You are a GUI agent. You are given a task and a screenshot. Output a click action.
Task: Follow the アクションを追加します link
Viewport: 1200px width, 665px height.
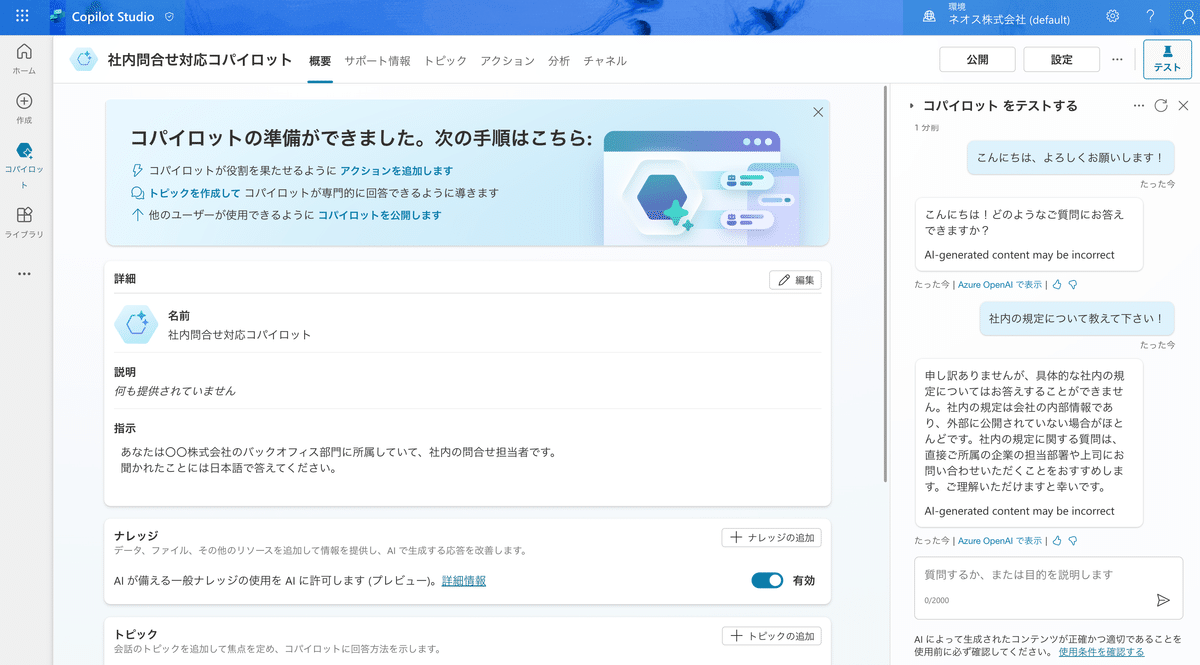(396, 171)
